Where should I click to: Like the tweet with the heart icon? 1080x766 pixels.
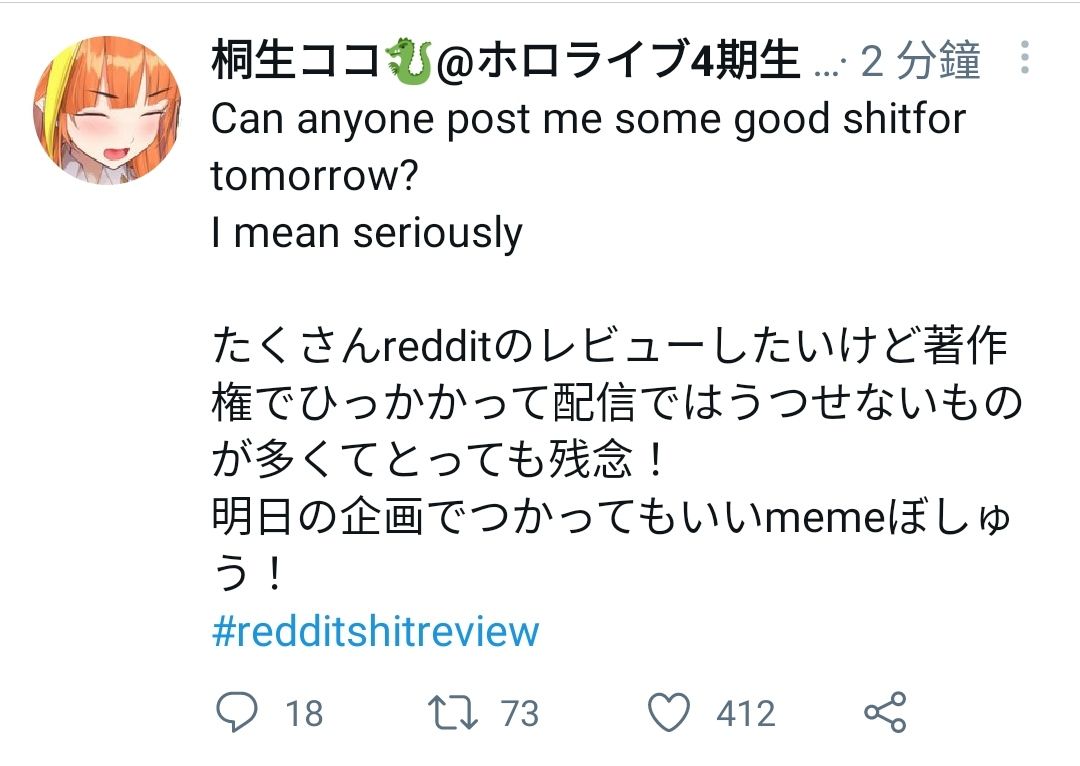coord(669,712)
